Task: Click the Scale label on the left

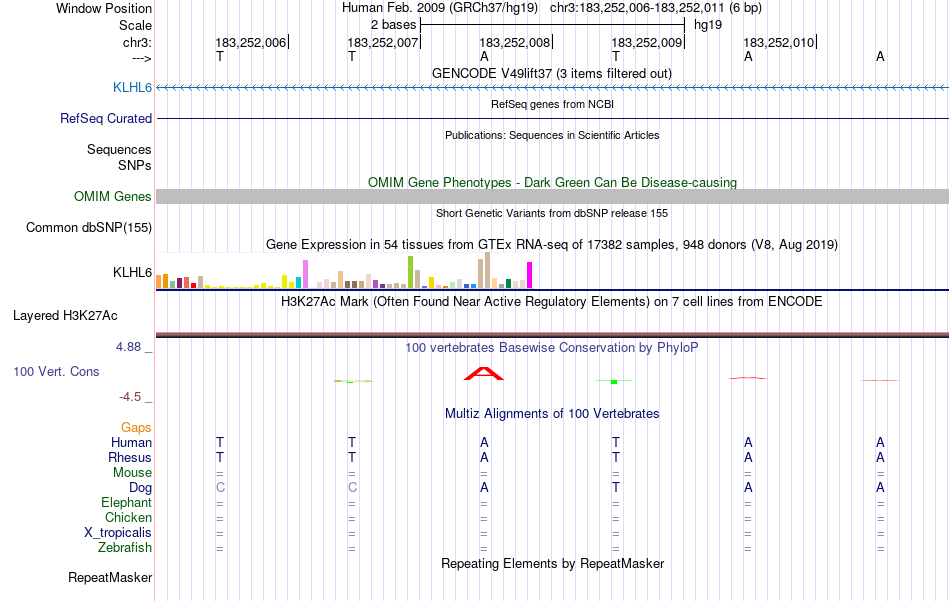Action: point(135,25)
